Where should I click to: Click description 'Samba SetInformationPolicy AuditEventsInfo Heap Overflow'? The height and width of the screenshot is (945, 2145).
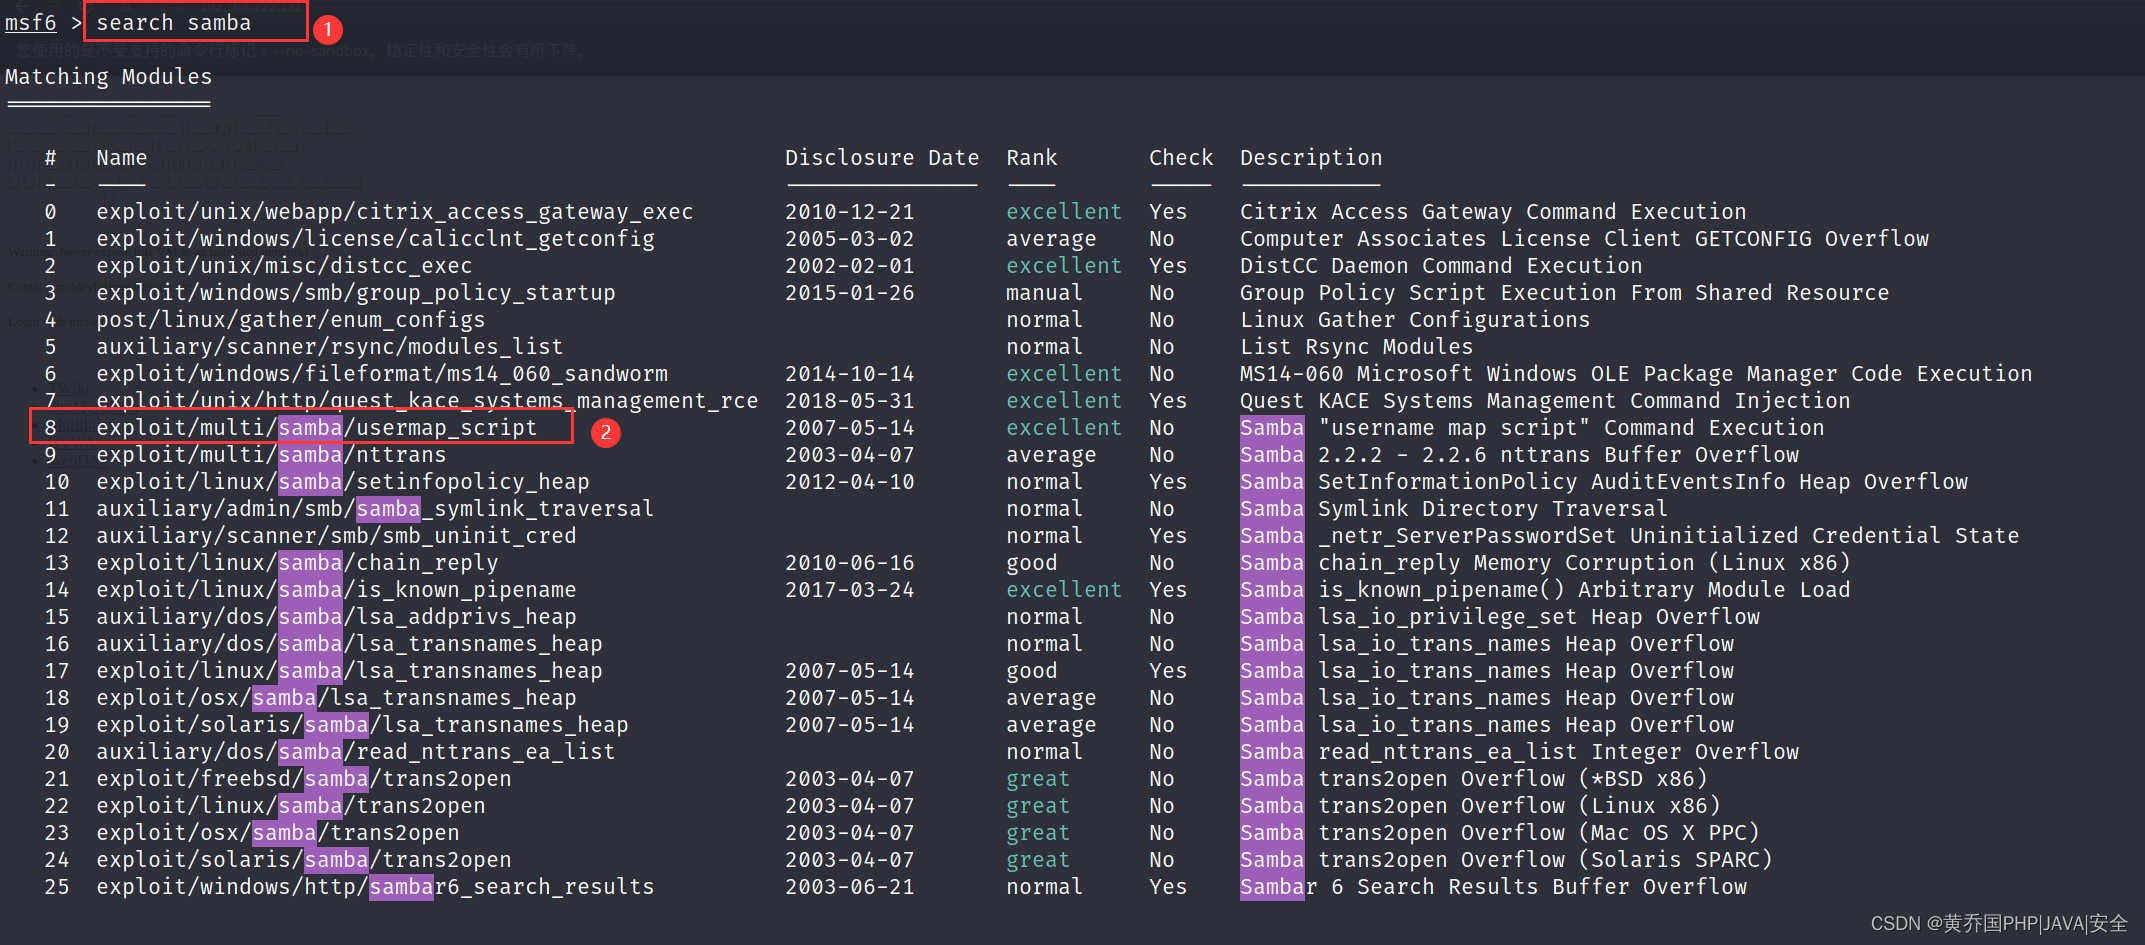point(1604,482)
